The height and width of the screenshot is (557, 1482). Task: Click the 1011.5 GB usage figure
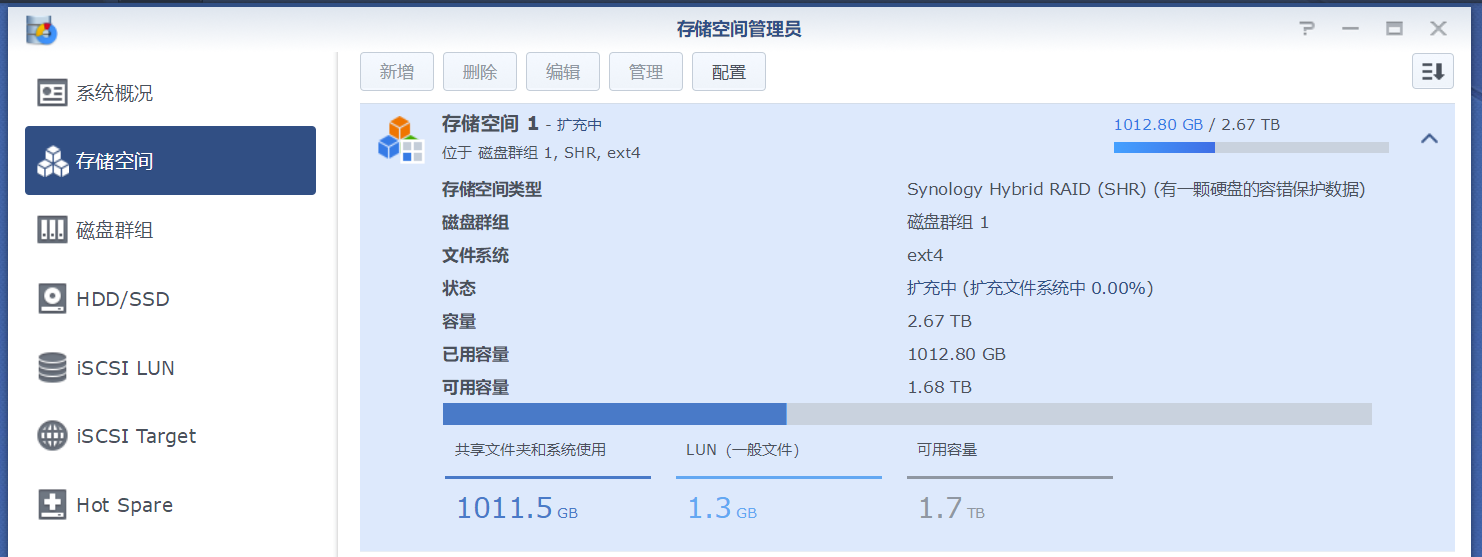517,508
